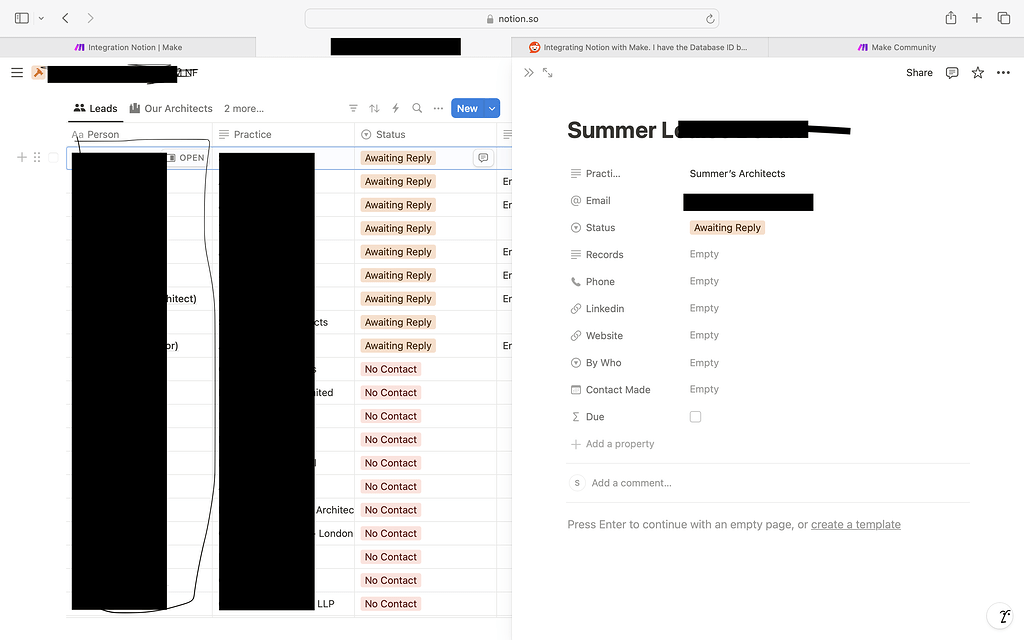Image resolution: width=1024 pixels, height=640 pixels.
Task: Open the filter icon in the Leads toolbar
Action: click(x=353, y=107)
